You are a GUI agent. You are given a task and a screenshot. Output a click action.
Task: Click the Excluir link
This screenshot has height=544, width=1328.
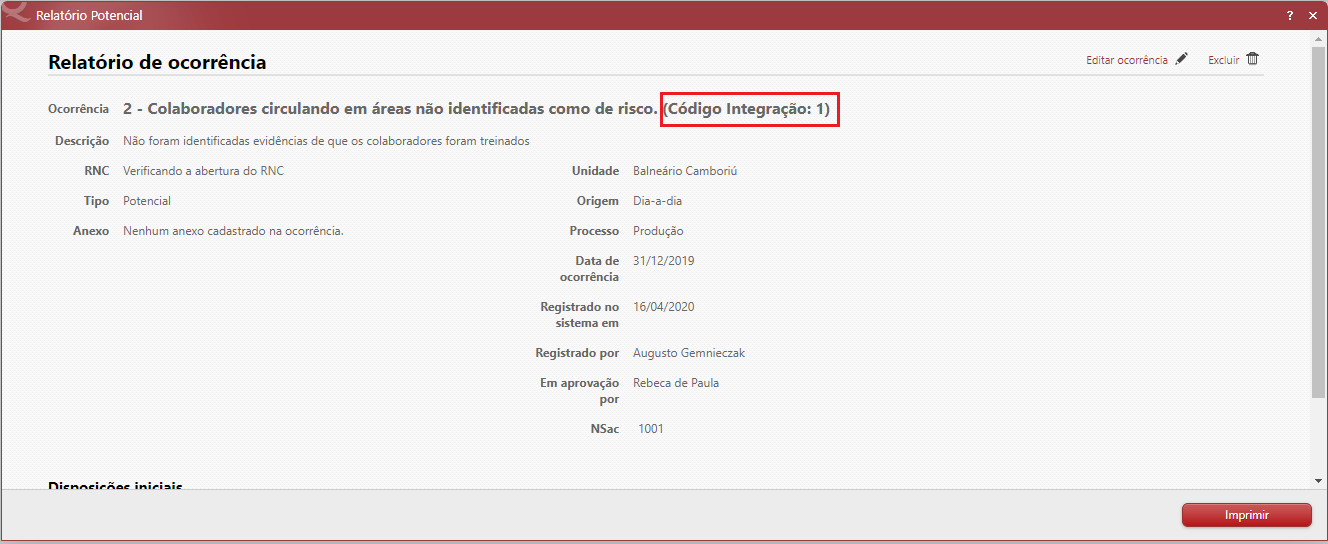(x=1224, y=60)
